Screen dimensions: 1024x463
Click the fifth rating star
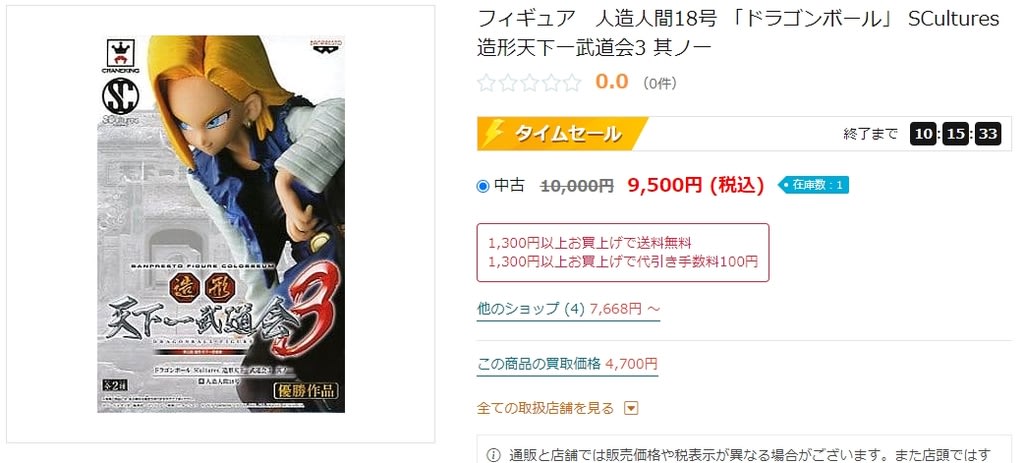572,82
